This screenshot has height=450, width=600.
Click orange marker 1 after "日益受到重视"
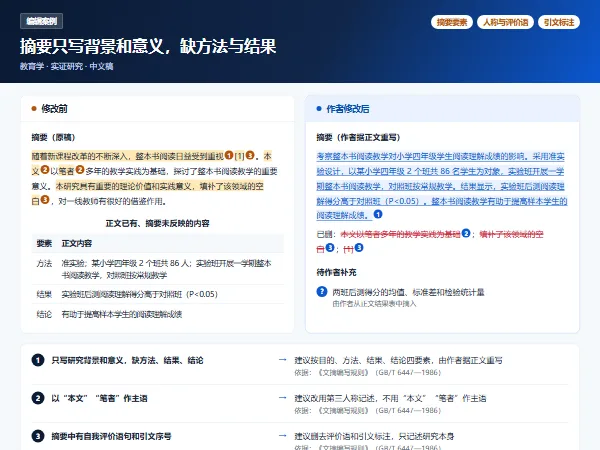(x=229, y=155)
